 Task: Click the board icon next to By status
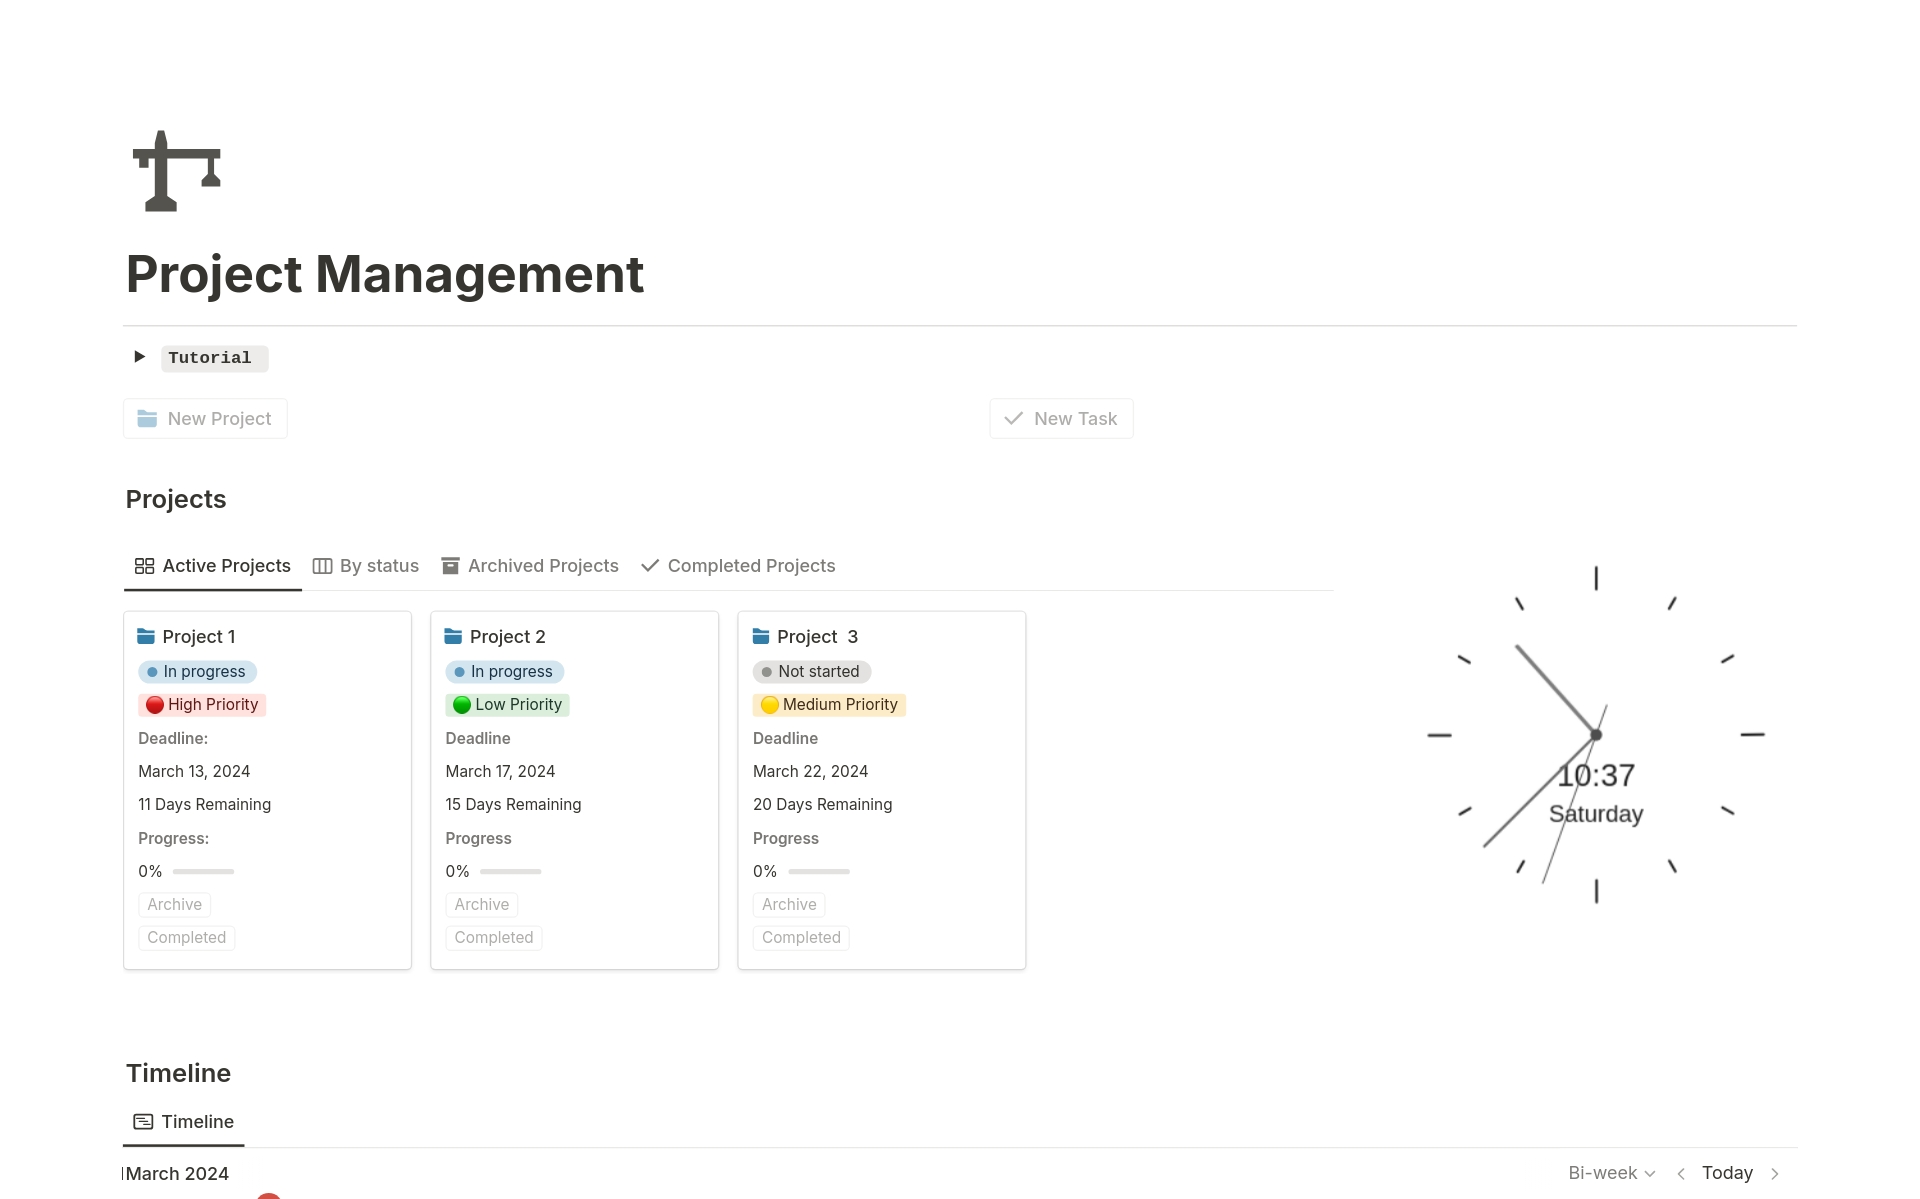[321, 566]
